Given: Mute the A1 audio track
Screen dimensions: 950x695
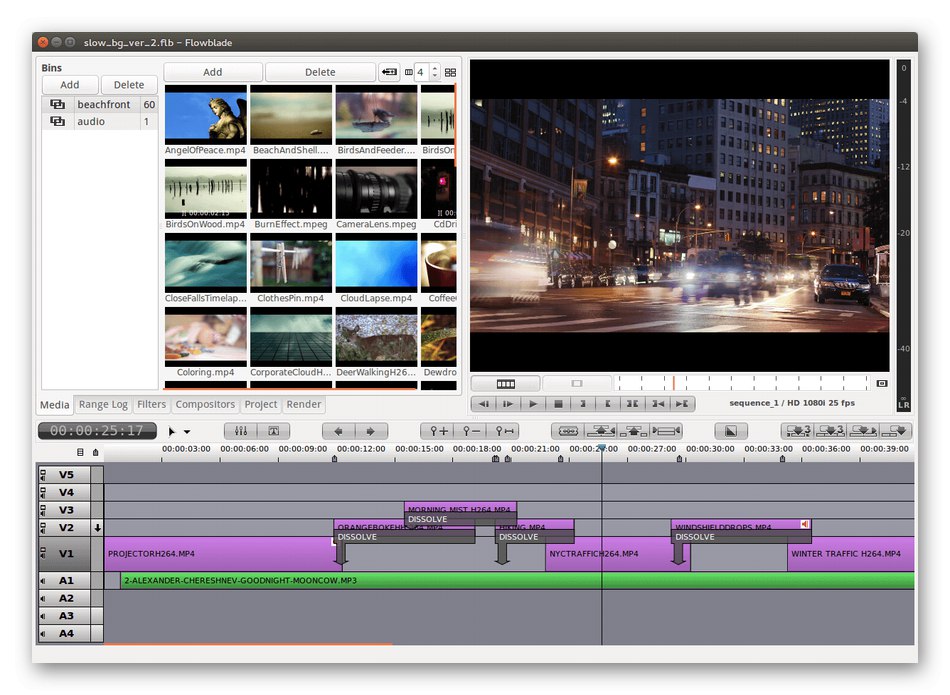Looking at the screenshot, I should click(x=43, y=580).
